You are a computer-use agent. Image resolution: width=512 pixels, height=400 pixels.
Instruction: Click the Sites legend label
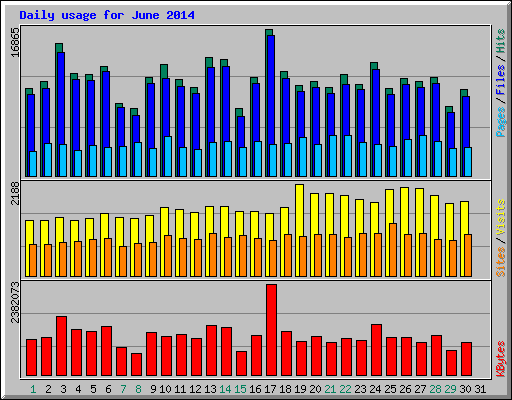pyautogui.click(x=500, y=262)
